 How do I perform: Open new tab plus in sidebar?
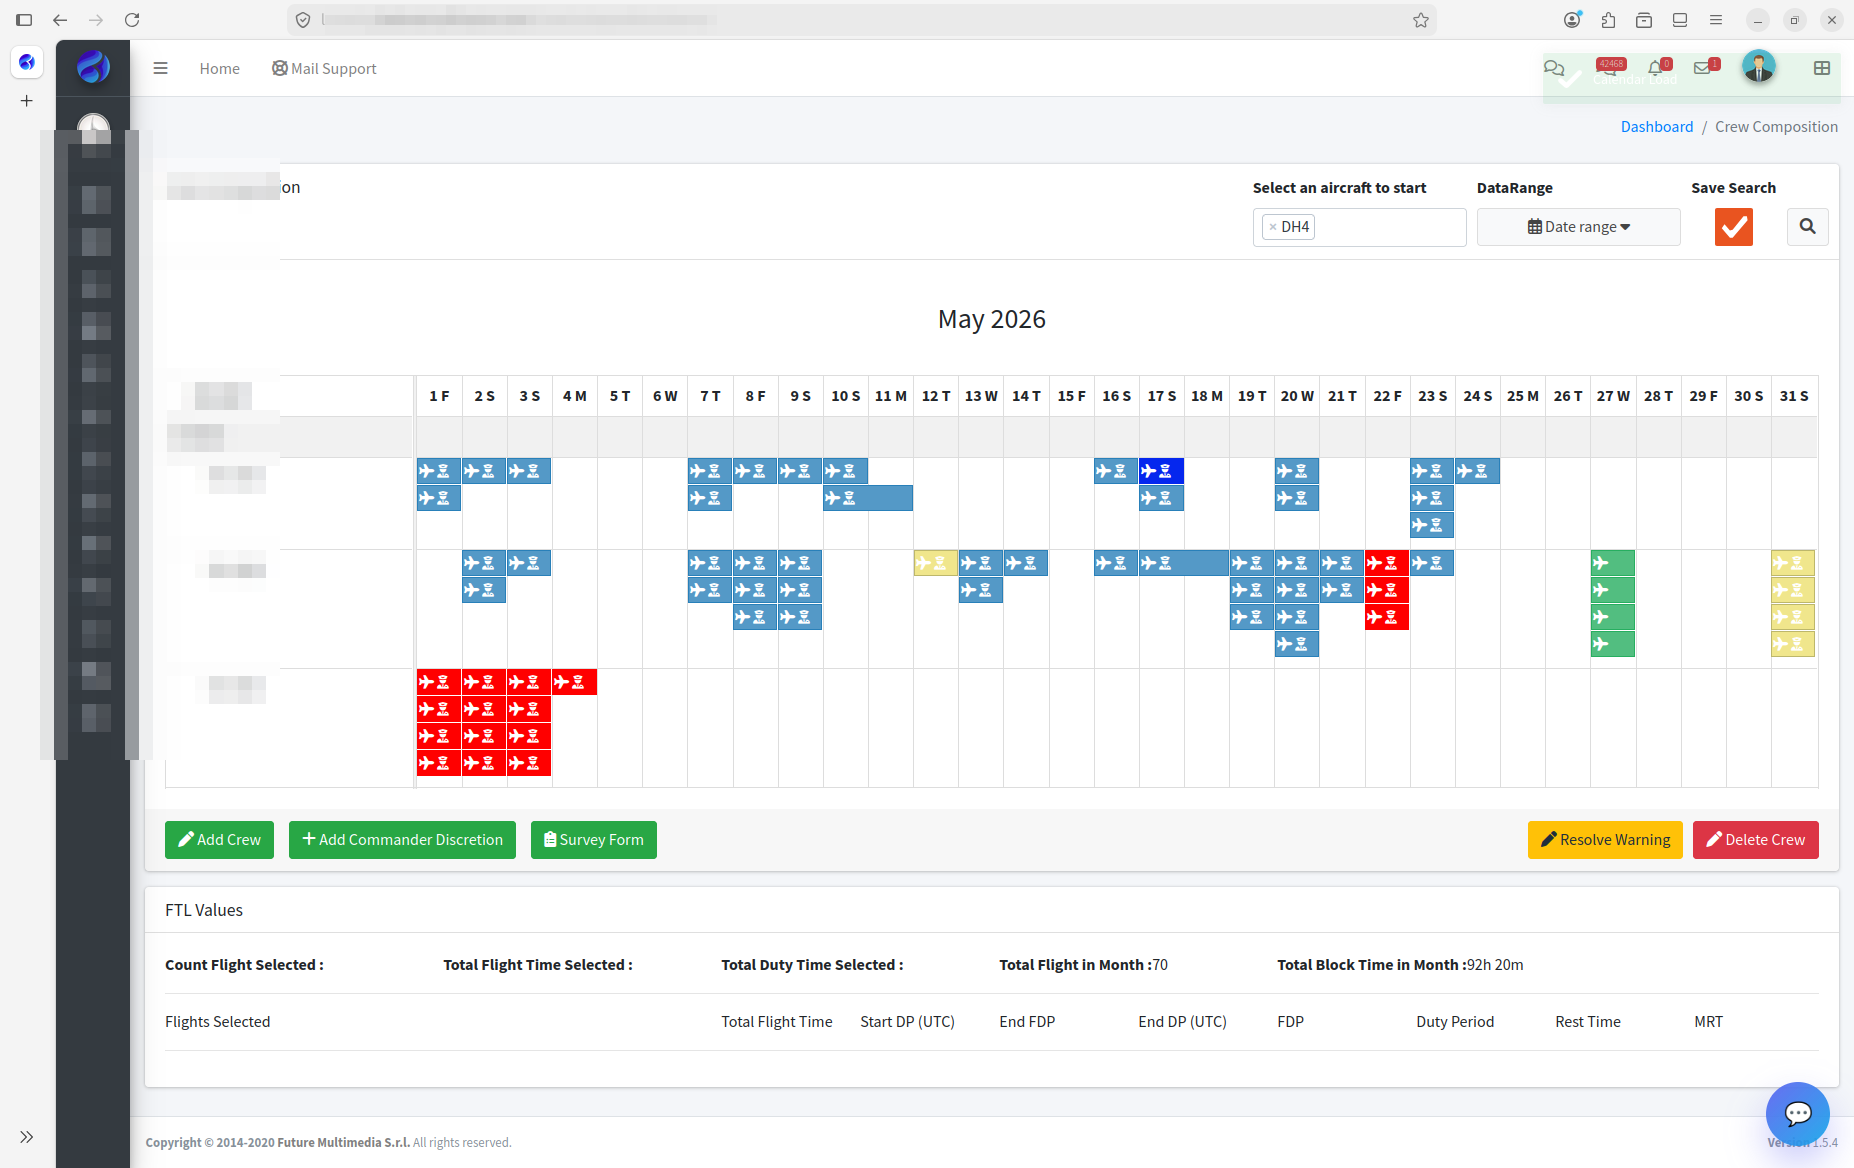click(27, 101)
